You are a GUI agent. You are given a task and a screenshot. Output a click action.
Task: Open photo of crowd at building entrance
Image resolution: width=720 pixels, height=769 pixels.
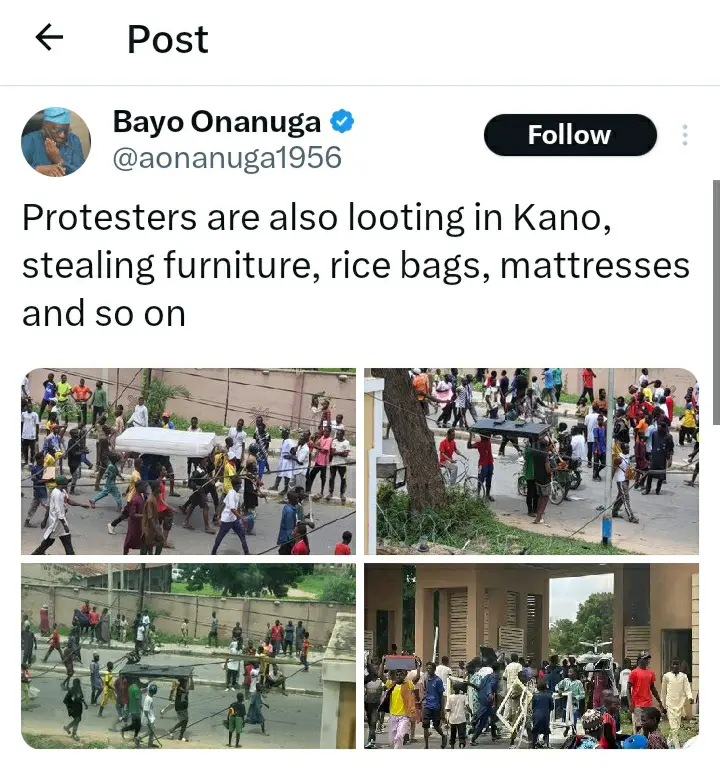(x=531, y=656)
